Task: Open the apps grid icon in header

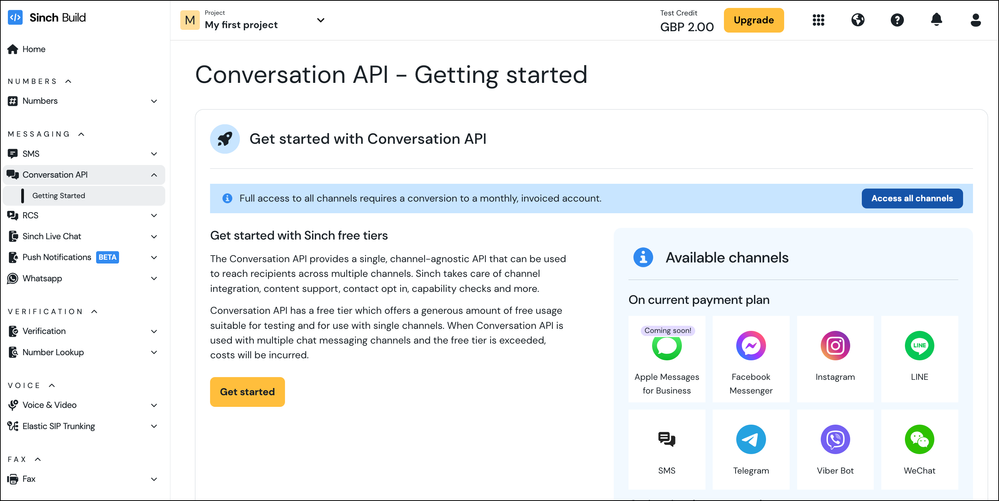Action: pyautogui.click(x=819, y=20)
